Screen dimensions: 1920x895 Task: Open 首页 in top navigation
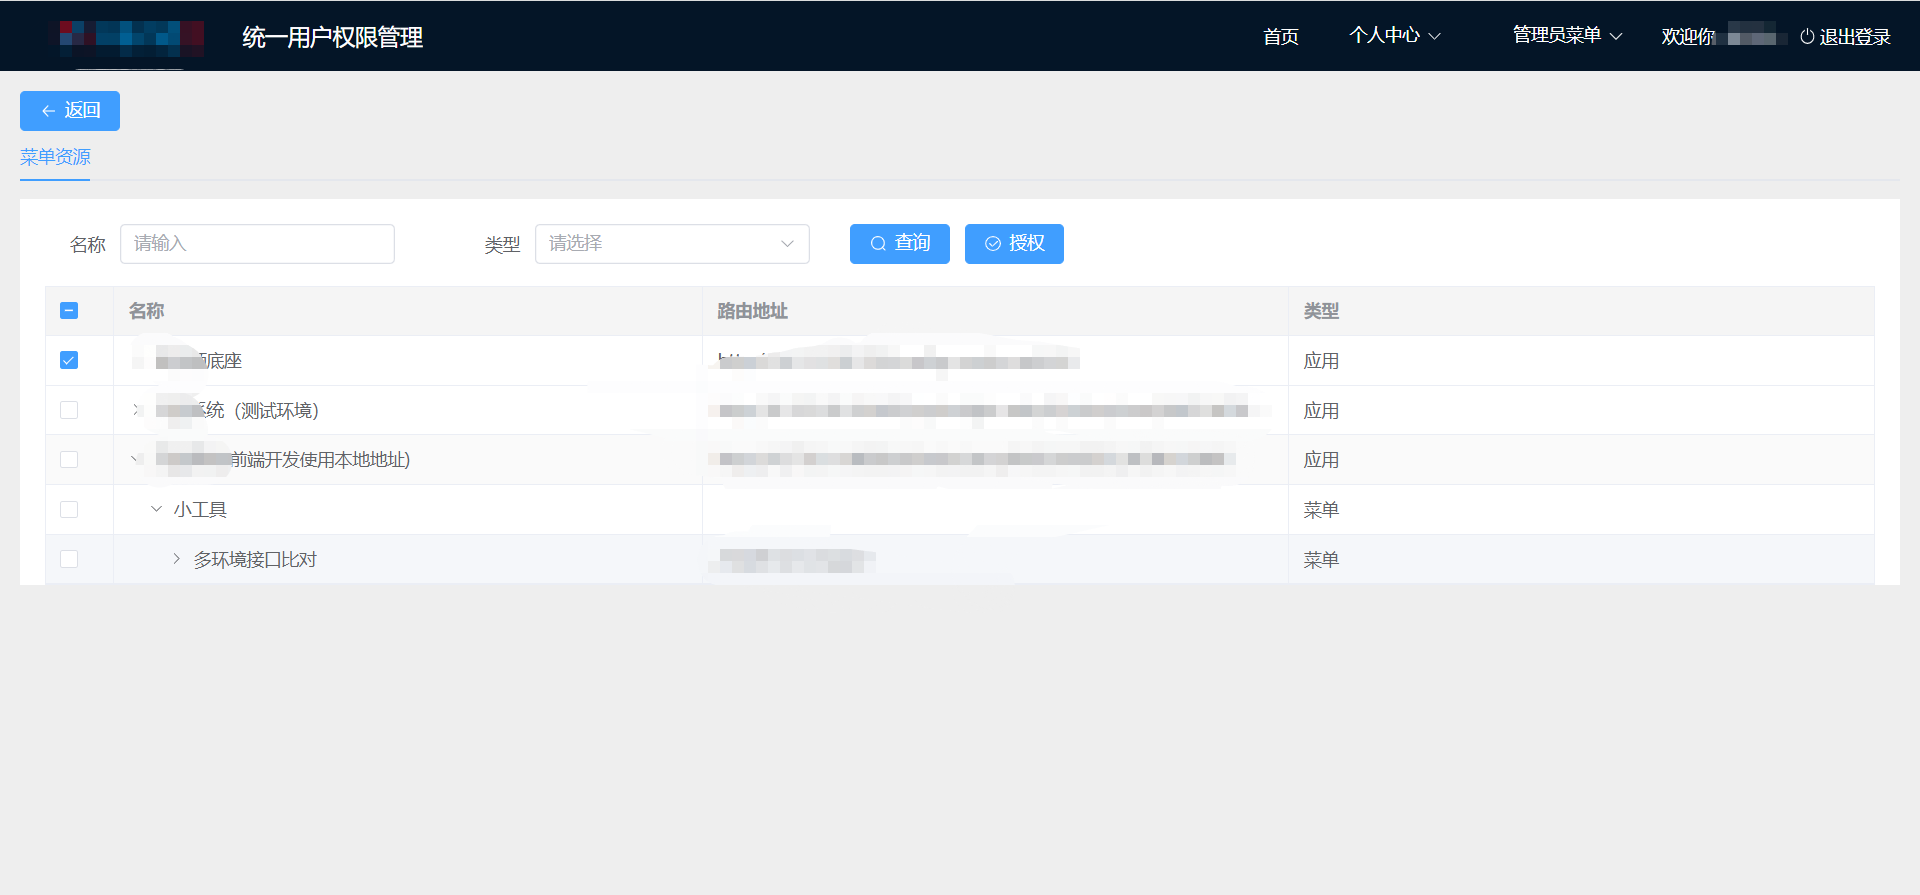[1281, 37]
